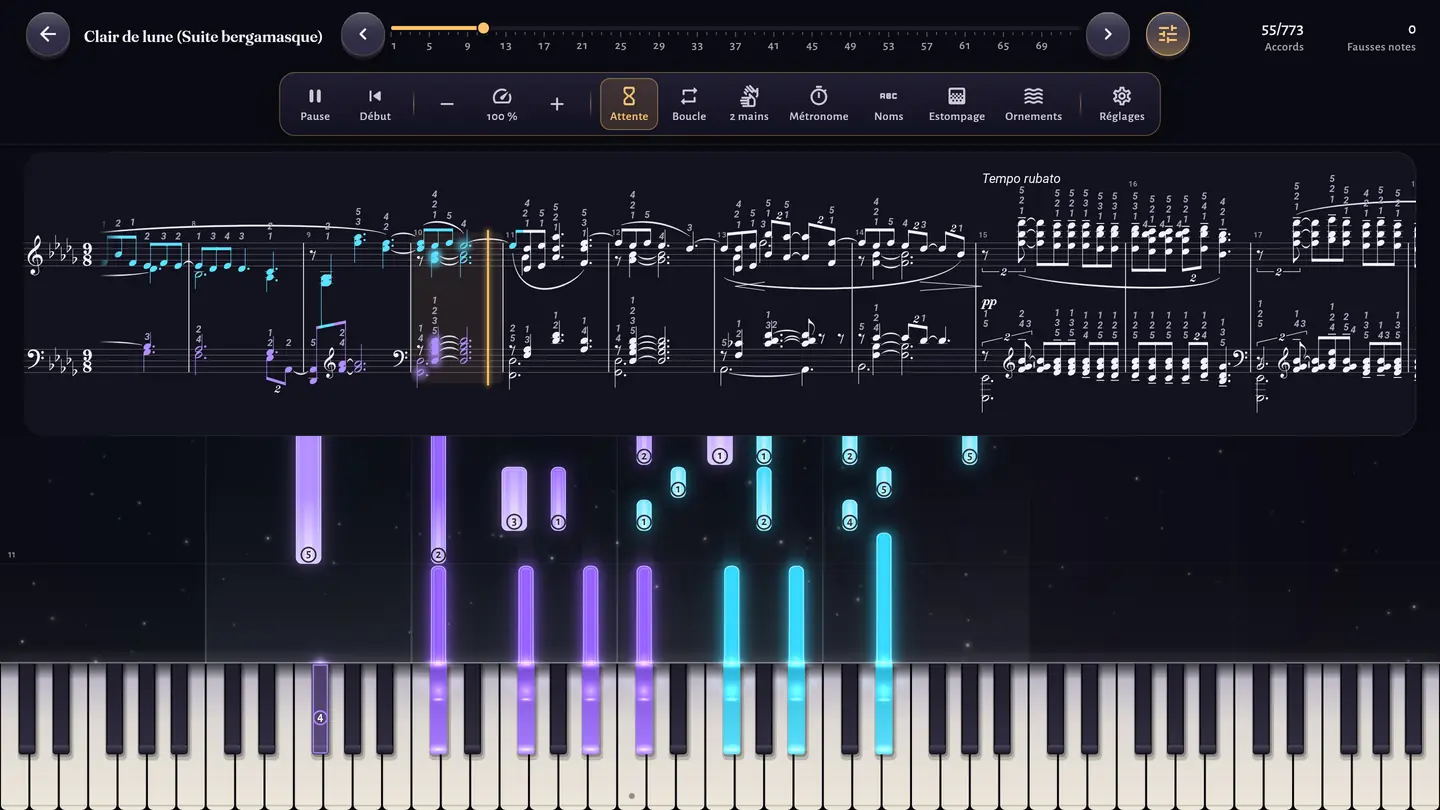Seek to measure 1 on the timeline
1440x810 pixels.
pyautogui.click(x=393, y=46)
